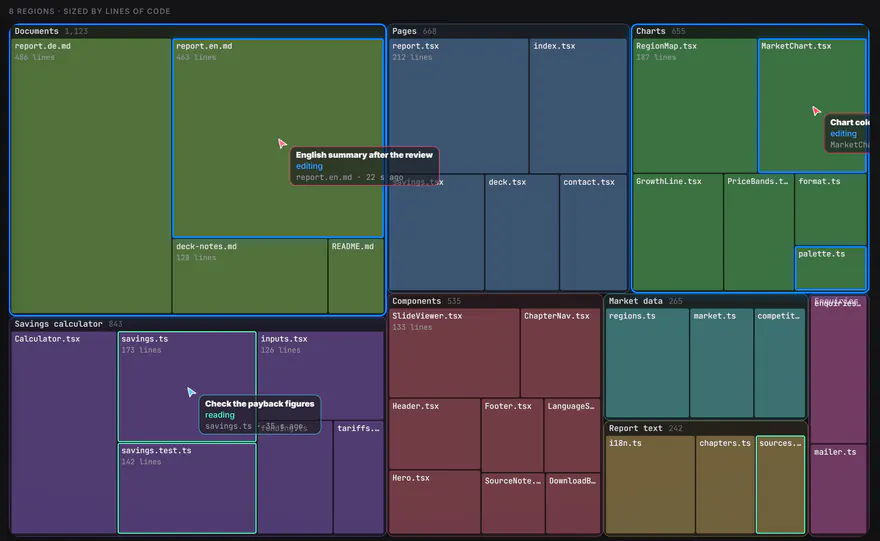Click the "Chart col…" activity card near MarketChart.tsx
The width and height of the screenshot is (880, 541).
[x=847, y=133]
